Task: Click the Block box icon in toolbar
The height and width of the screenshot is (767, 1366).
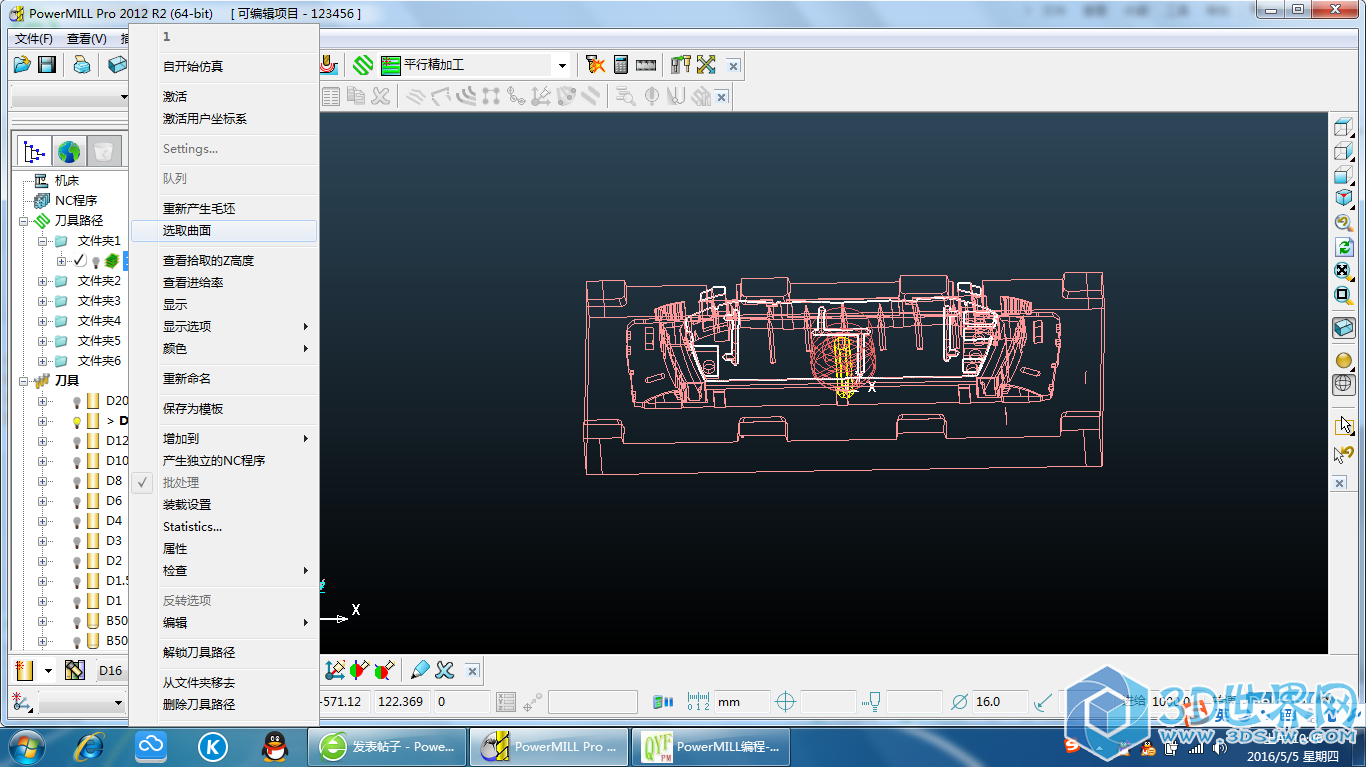Action: pos(118,65)
